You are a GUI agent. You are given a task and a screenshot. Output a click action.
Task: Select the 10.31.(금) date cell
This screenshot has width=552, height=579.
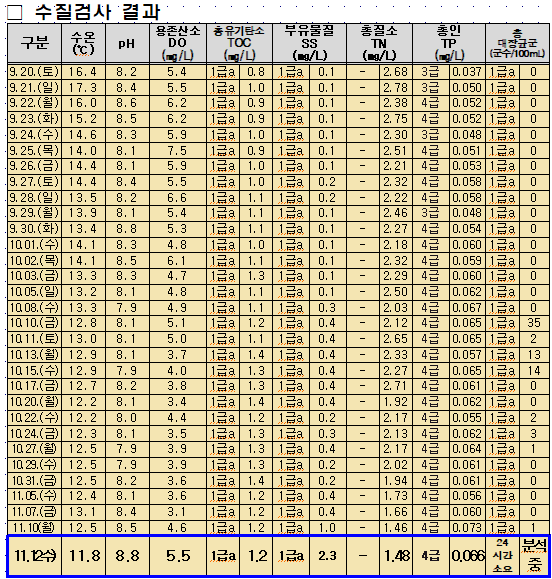coord(34,481)
